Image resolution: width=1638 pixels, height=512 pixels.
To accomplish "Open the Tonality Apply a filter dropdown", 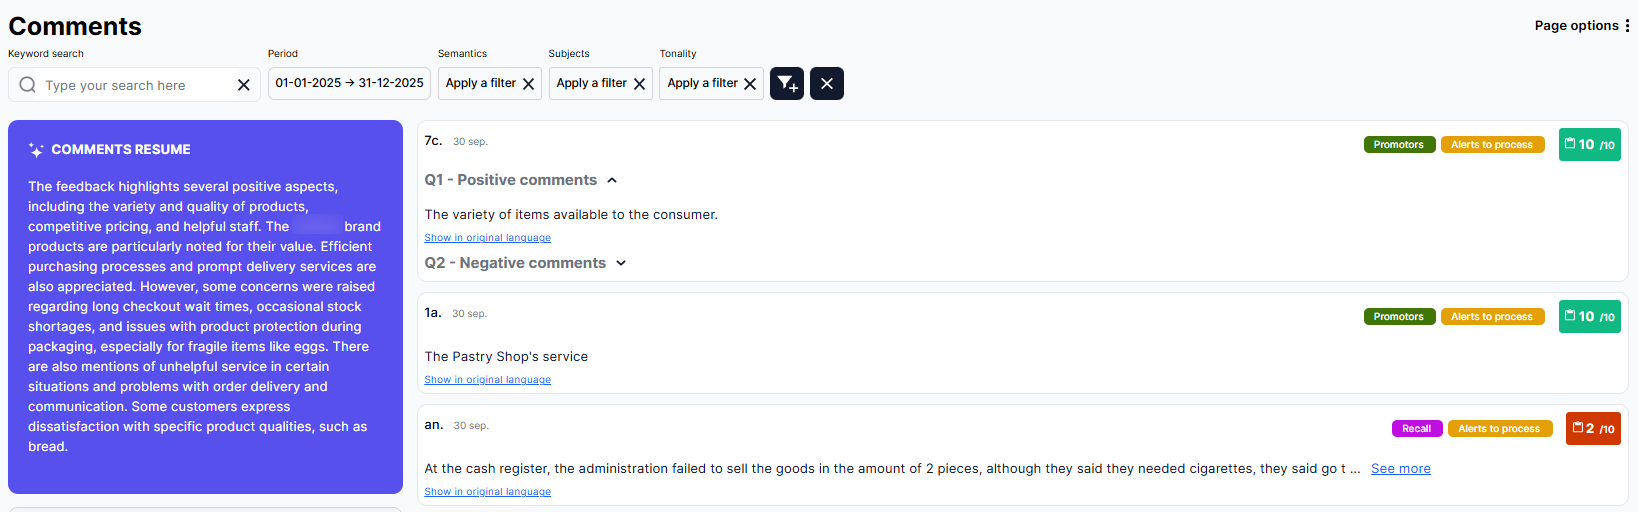I will point(702,84).
